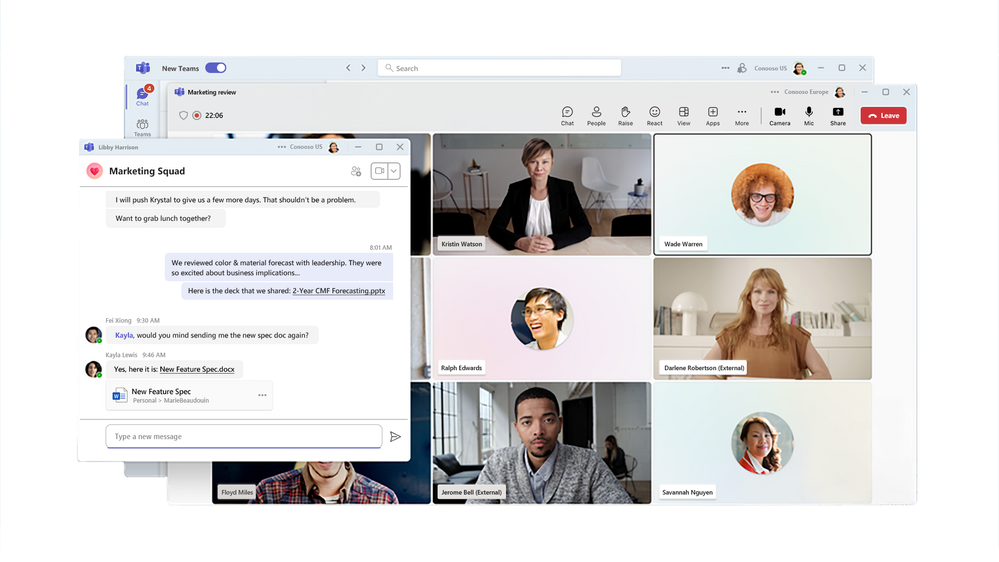
Task: Open the React emoji options
Action: click(x=654, y=115)
